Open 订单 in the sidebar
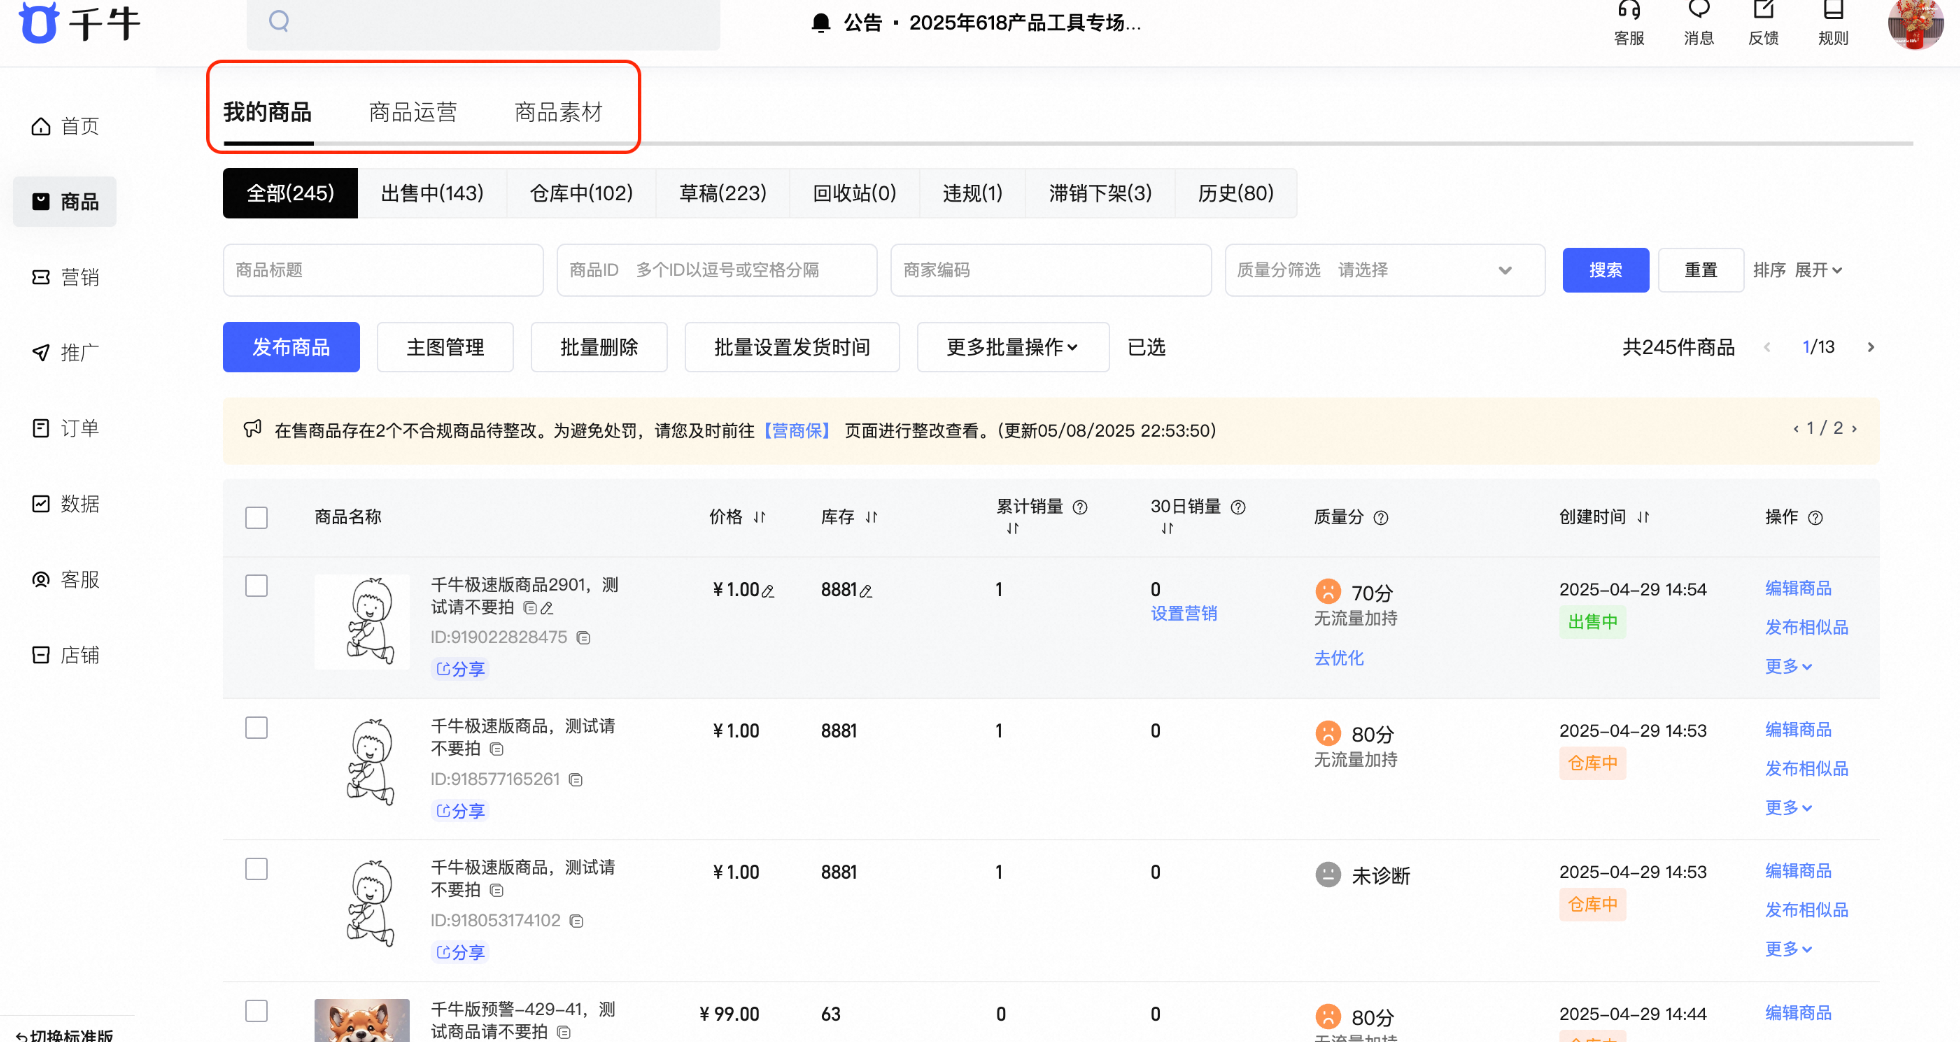This screenshot has height=1042, width=1960. tap(65, 428)
